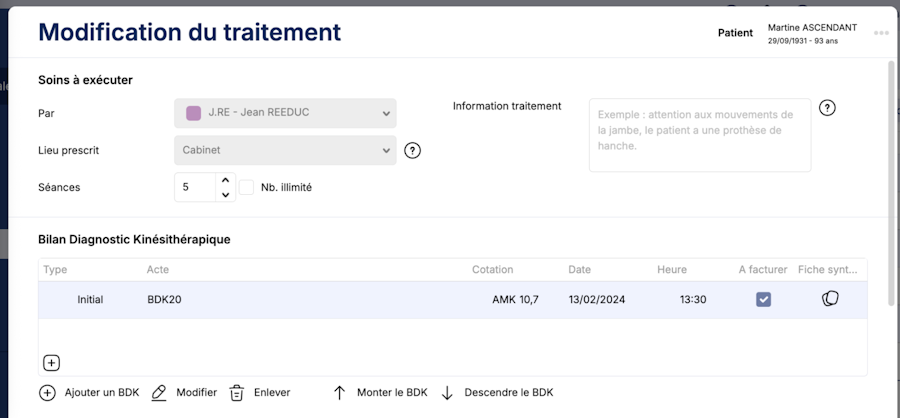This screenshot has width=900, height=418.
Task: Increase the Séances count with up arrow
Action: point(225,180)
